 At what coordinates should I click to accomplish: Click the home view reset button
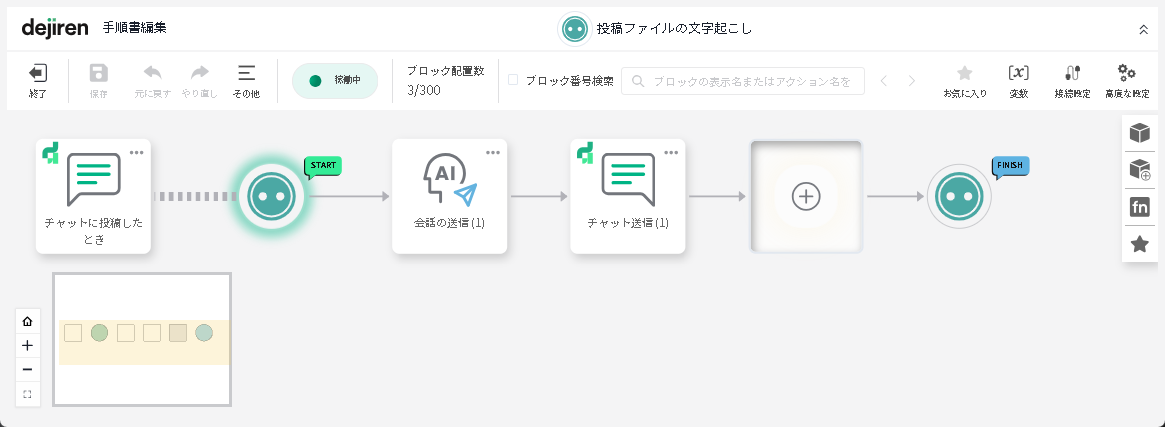pos(27,321)
